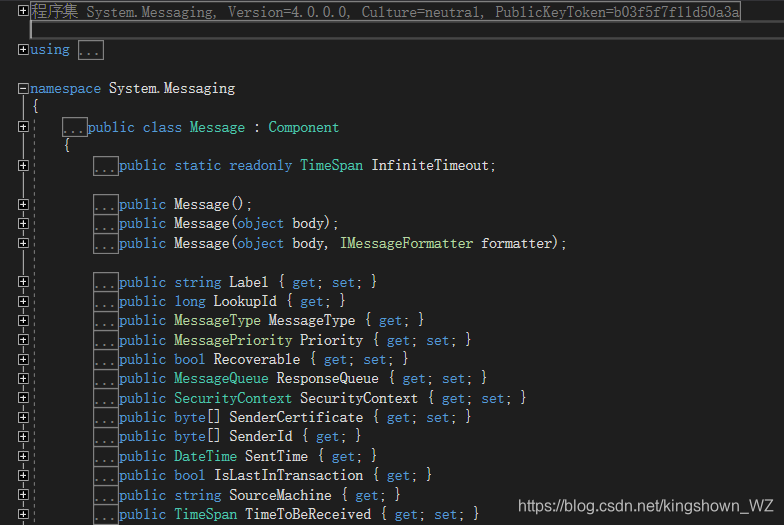Click the ellipsis box before Message() constructor
Image resolution: width=784 pixels, height=525 pixels.
point(106,204)
